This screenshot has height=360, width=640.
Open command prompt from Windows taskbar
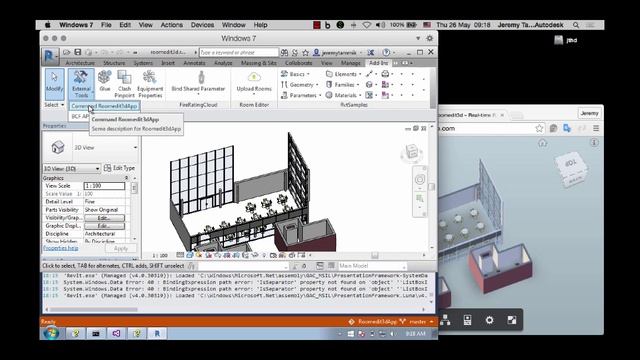click(x=96, y=333)
